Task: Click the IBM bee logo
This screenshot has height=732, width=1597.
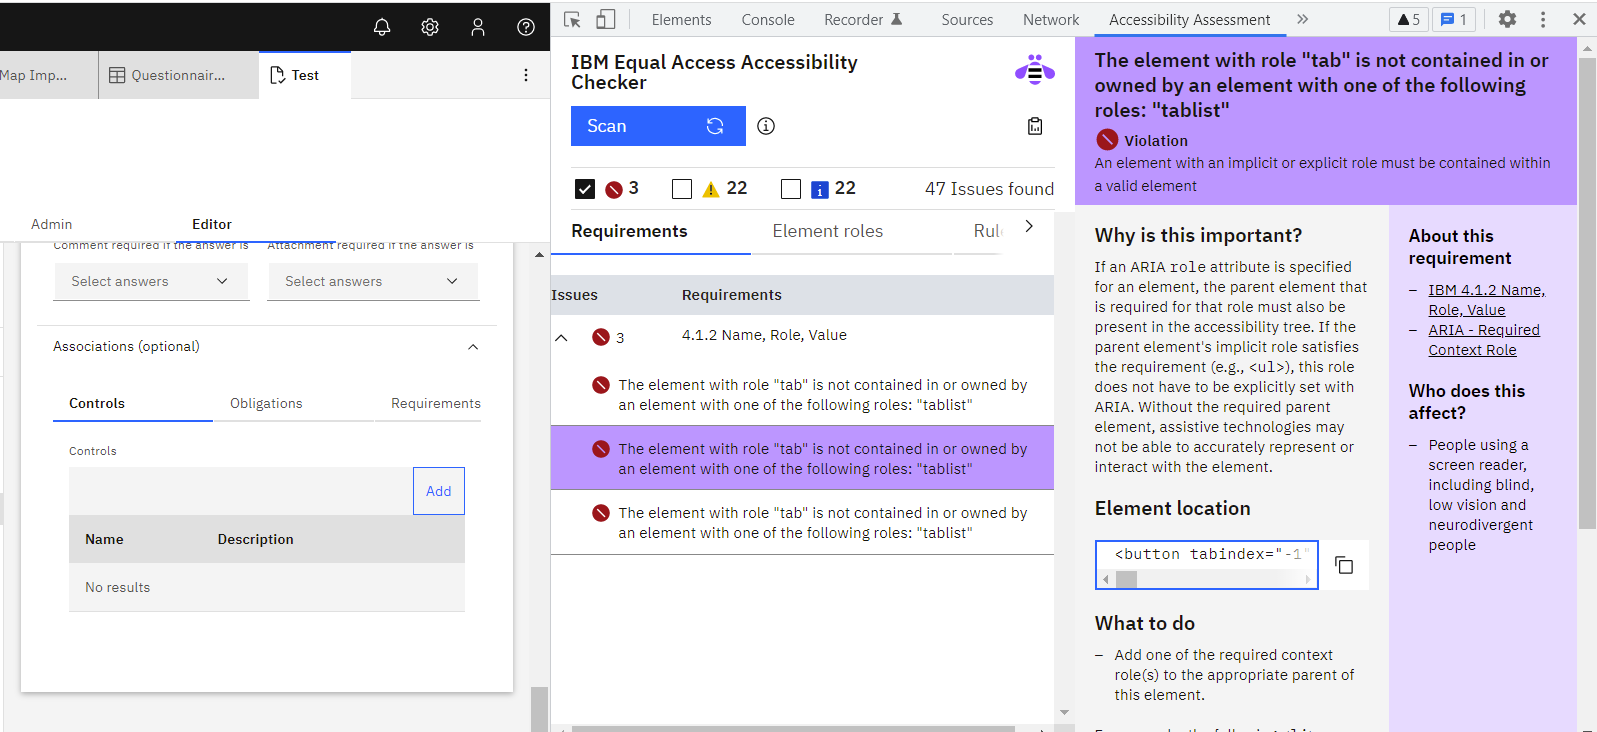Action: tap(1035, 70)
